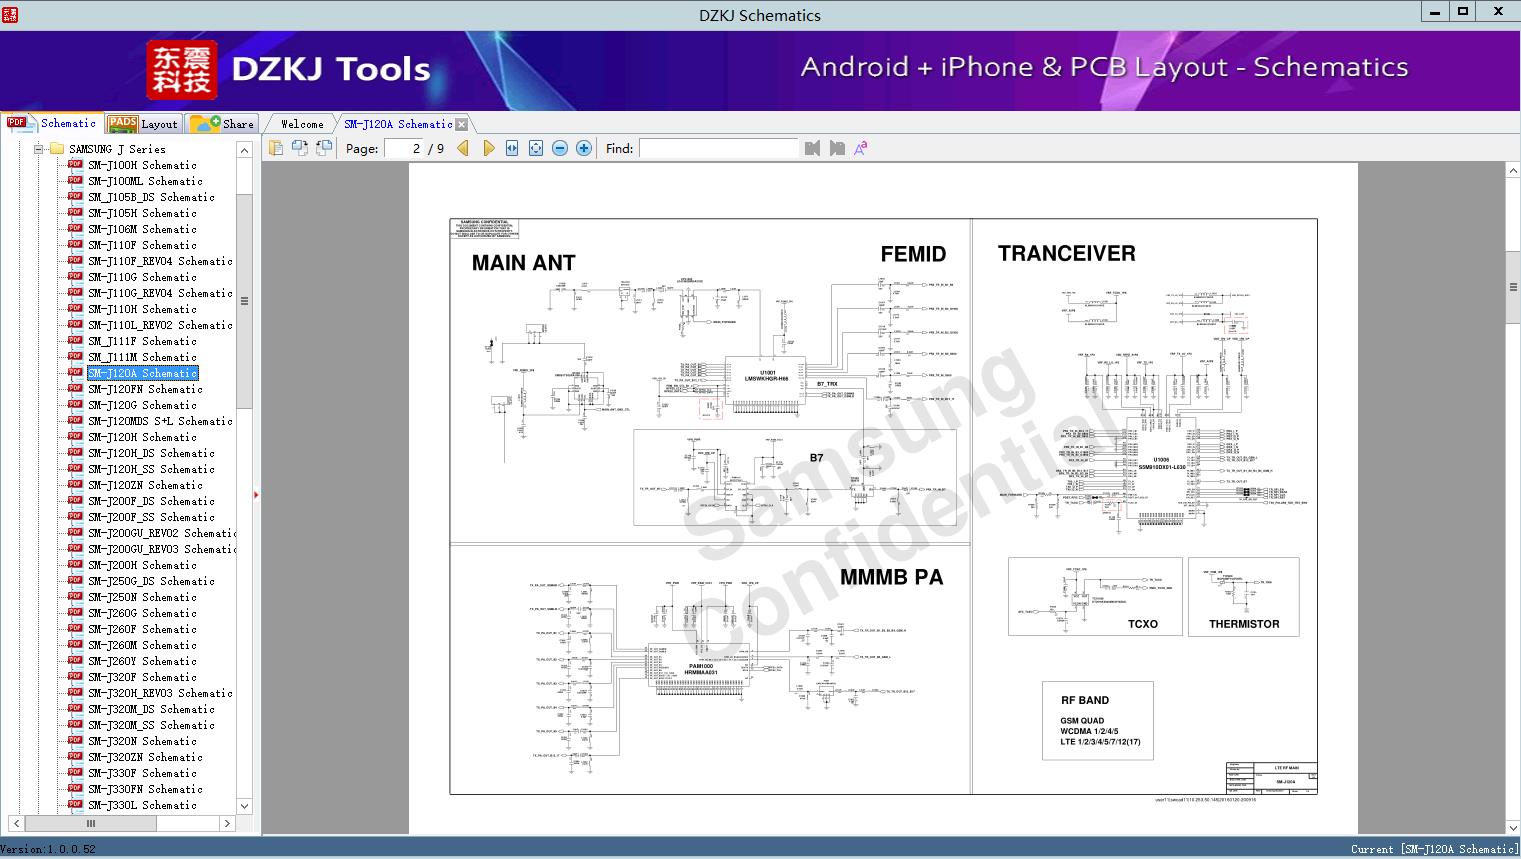Viewport: 1521px width, 859px height.
Task: Click the Find search input field
Action: (718, 148)
